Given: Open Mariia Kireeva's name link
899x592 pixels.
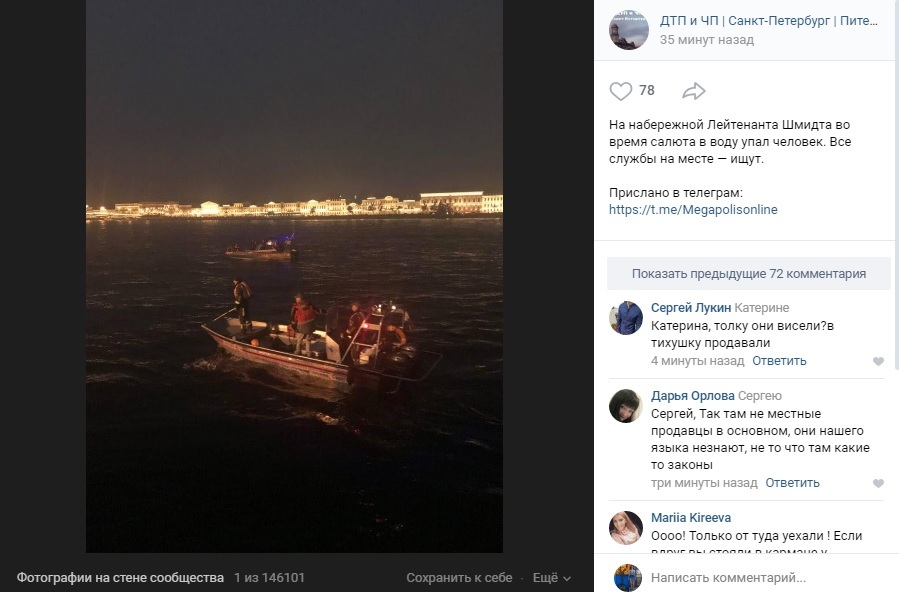Looking at the screenshot, I should click(691, 518).
